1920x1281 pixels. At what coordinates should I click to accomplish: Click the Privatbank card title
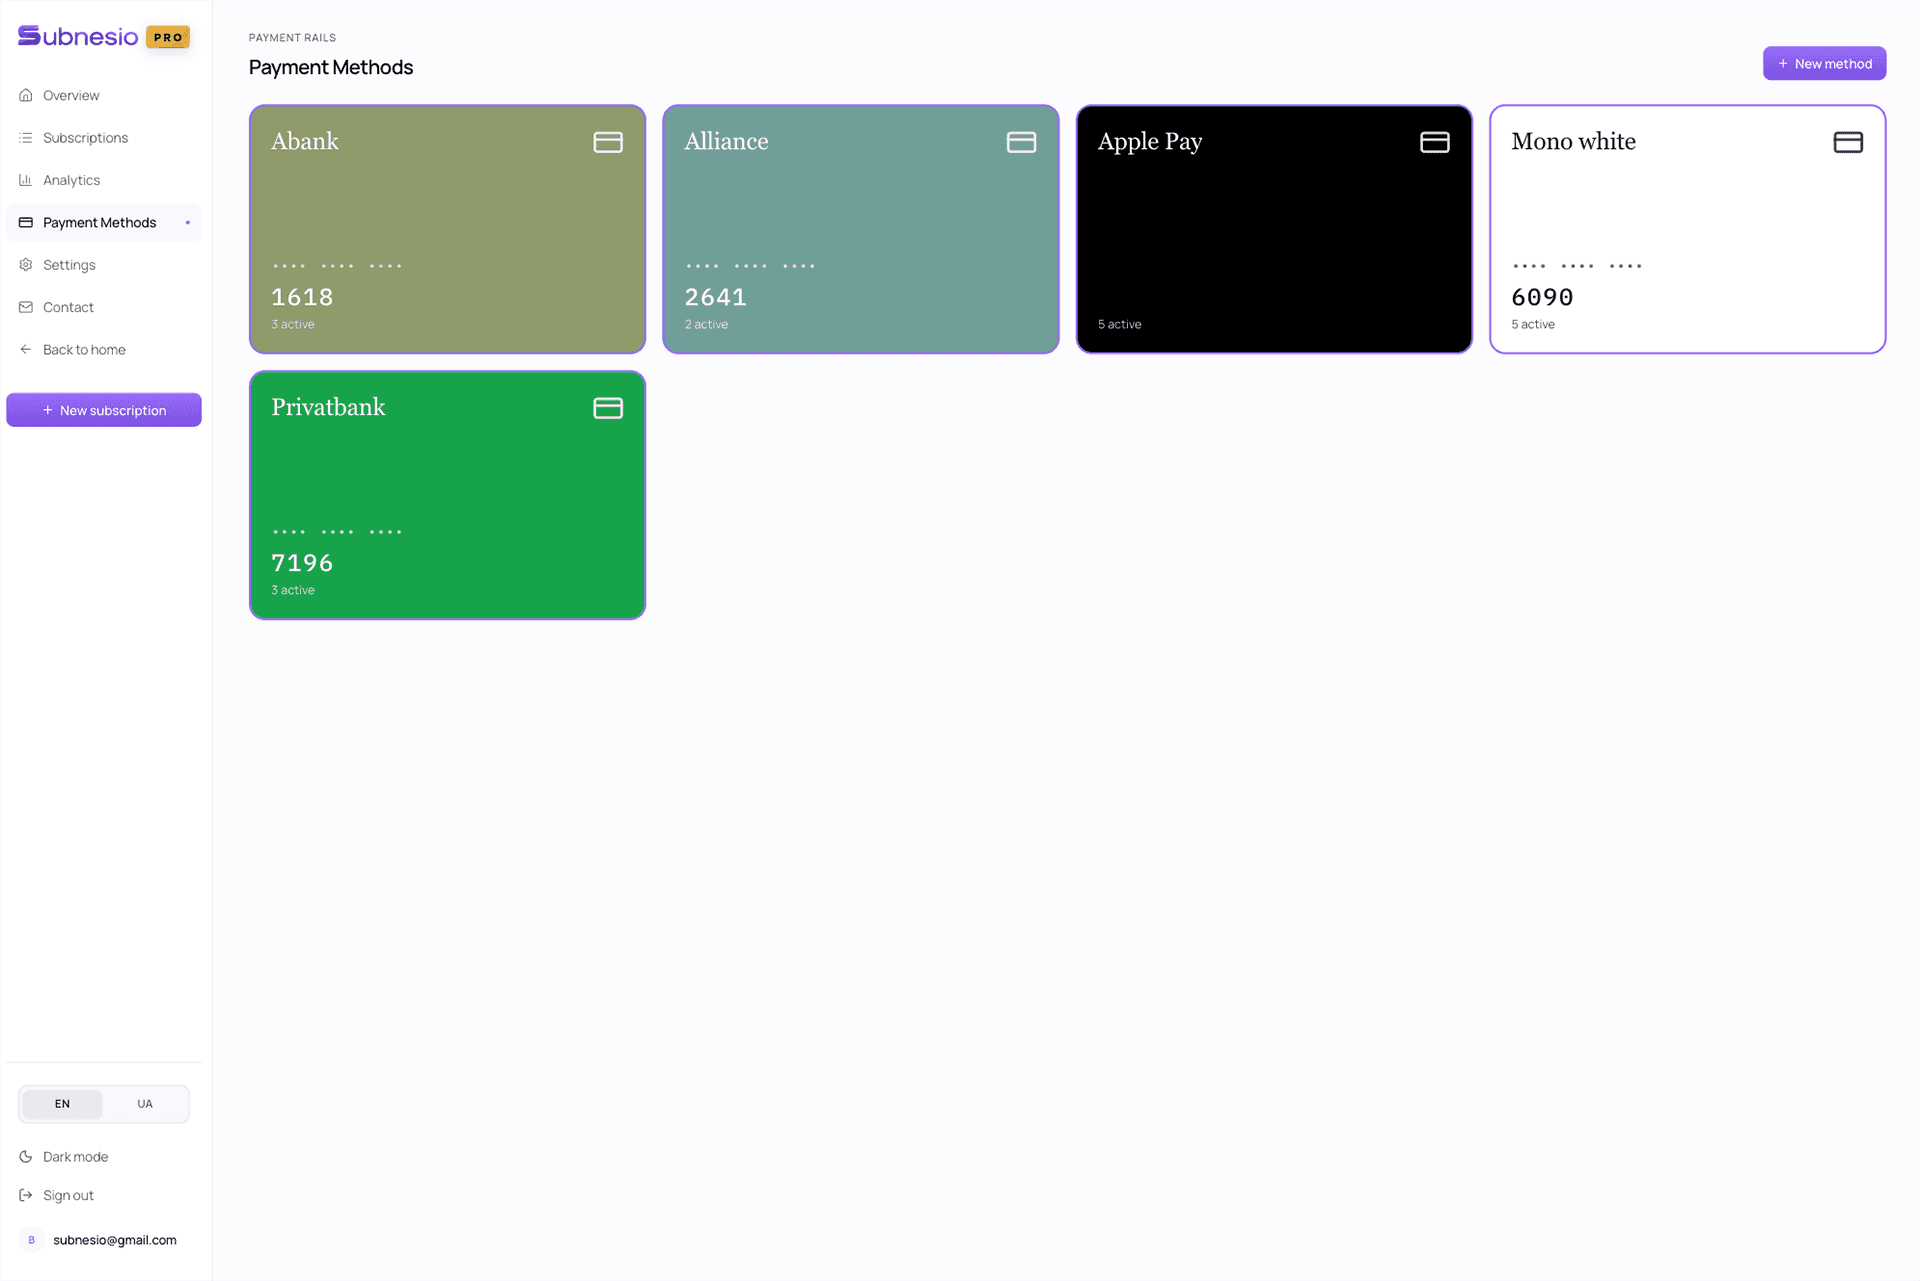(x=328, y=407)
